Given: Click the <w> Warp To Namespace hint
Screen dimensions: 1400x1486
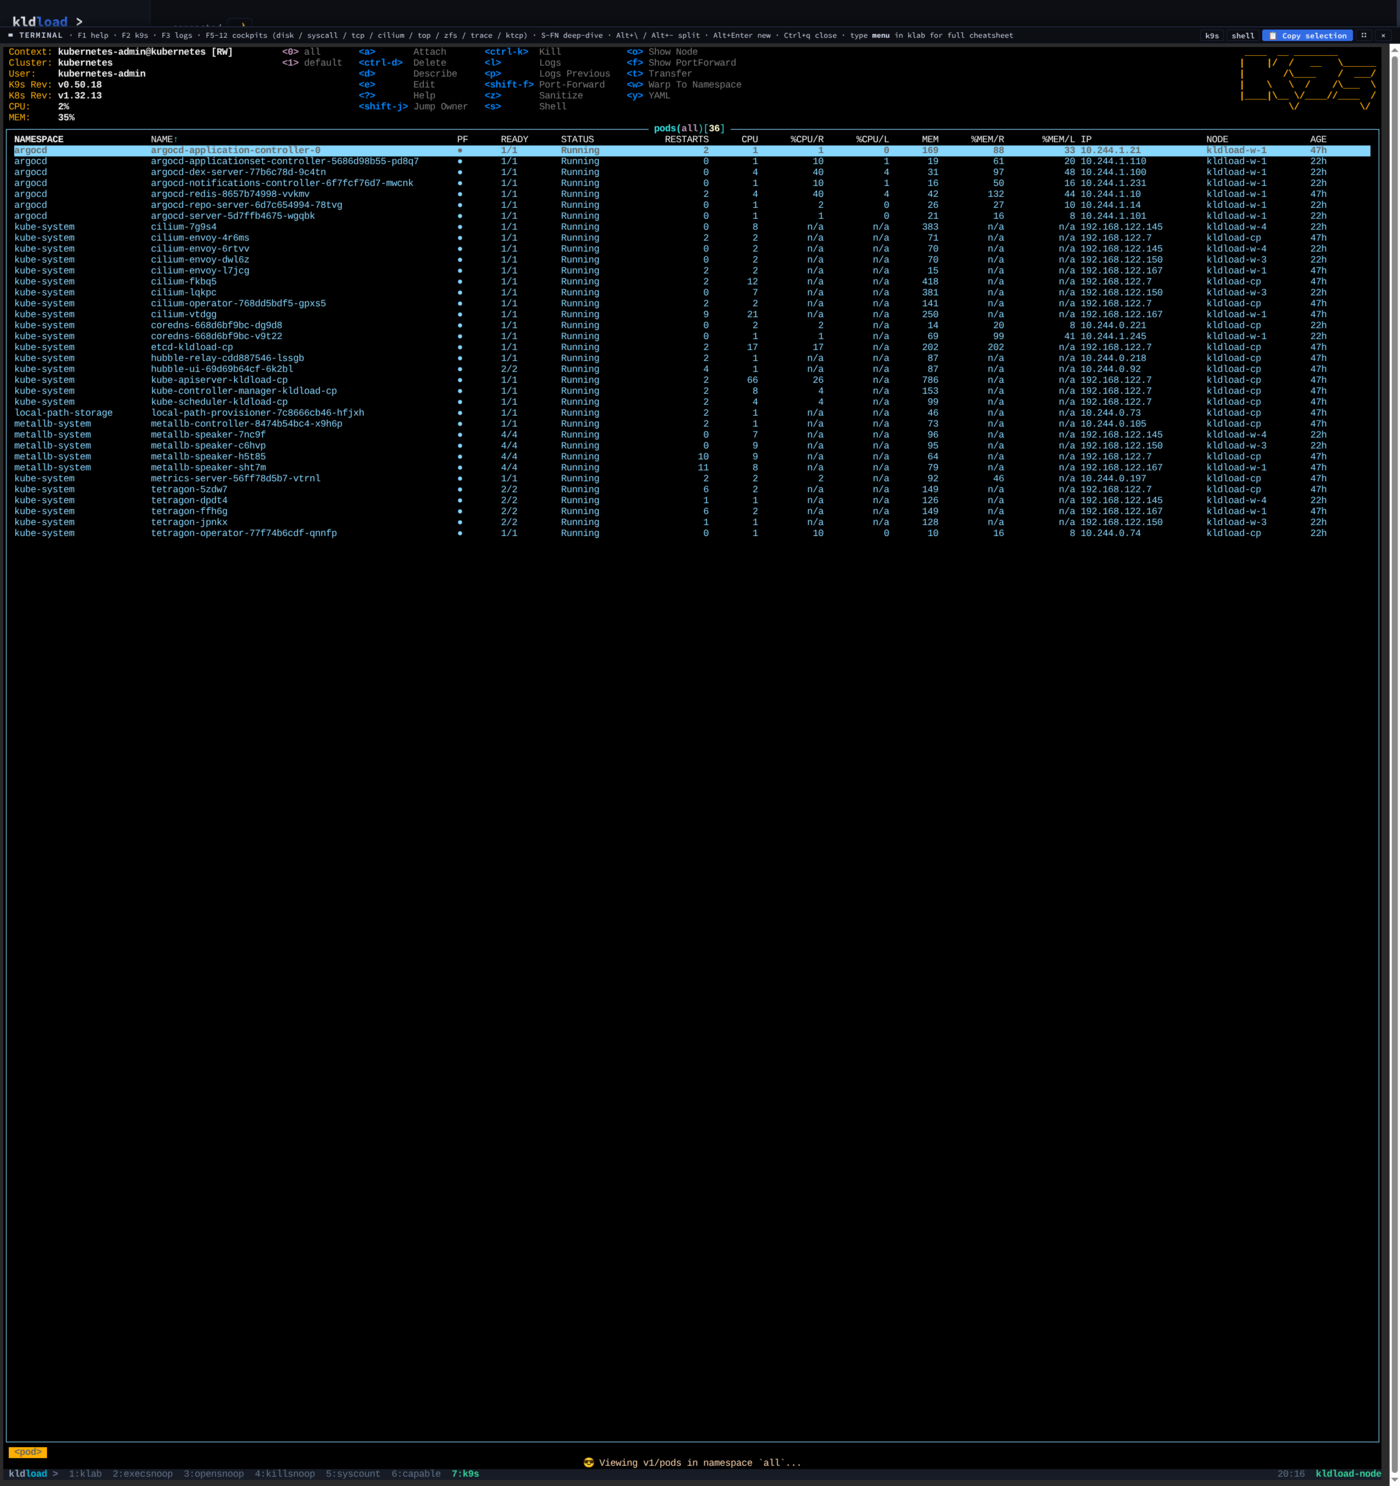Looking at the screenshot, I should pyautogui.click(x=684, y=85).
